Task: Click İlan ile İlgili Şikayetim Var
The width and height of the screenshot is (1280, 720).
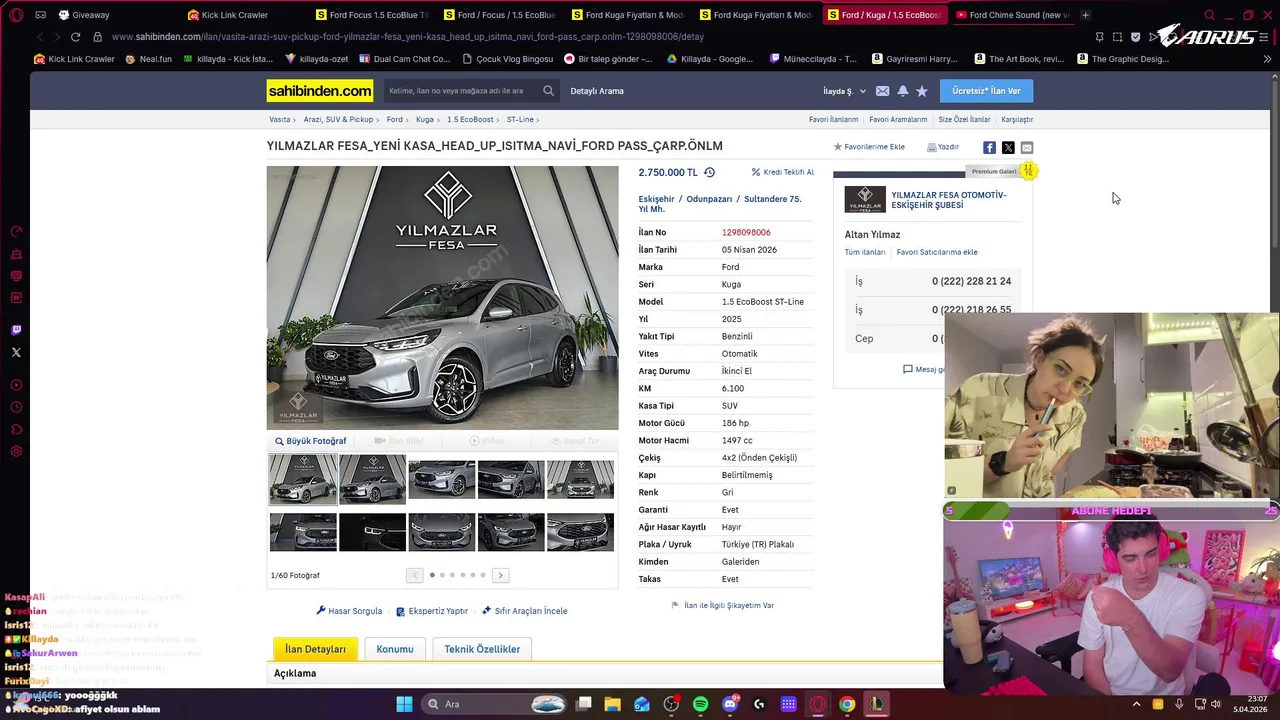Action: click(723, 605)
